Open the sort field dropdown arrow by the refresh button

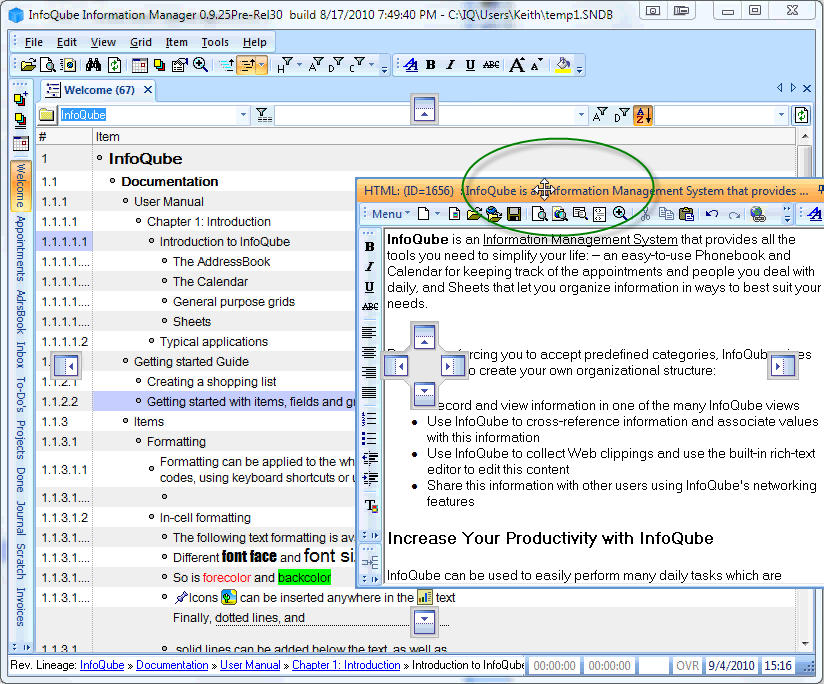[781, 115]
